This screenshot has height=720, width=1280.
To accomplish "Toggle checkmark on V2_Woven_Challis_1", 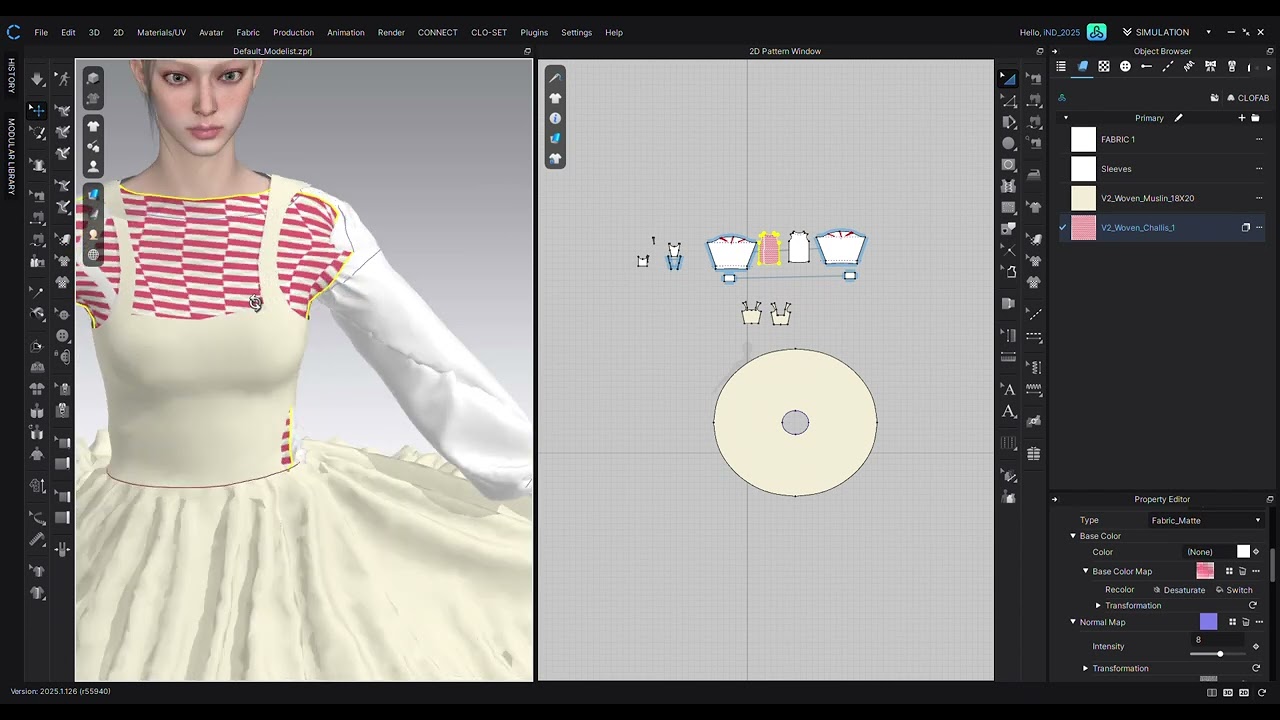I will coord(1063,228).
